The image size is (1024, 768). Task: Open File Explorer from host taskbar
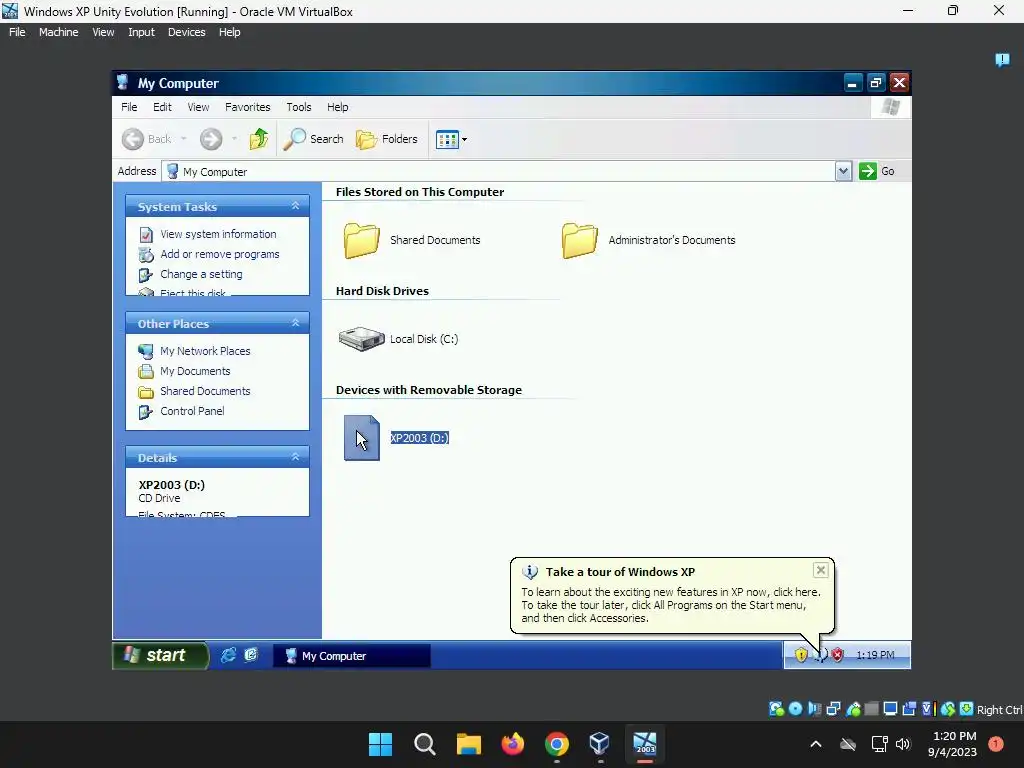point(468,744)
